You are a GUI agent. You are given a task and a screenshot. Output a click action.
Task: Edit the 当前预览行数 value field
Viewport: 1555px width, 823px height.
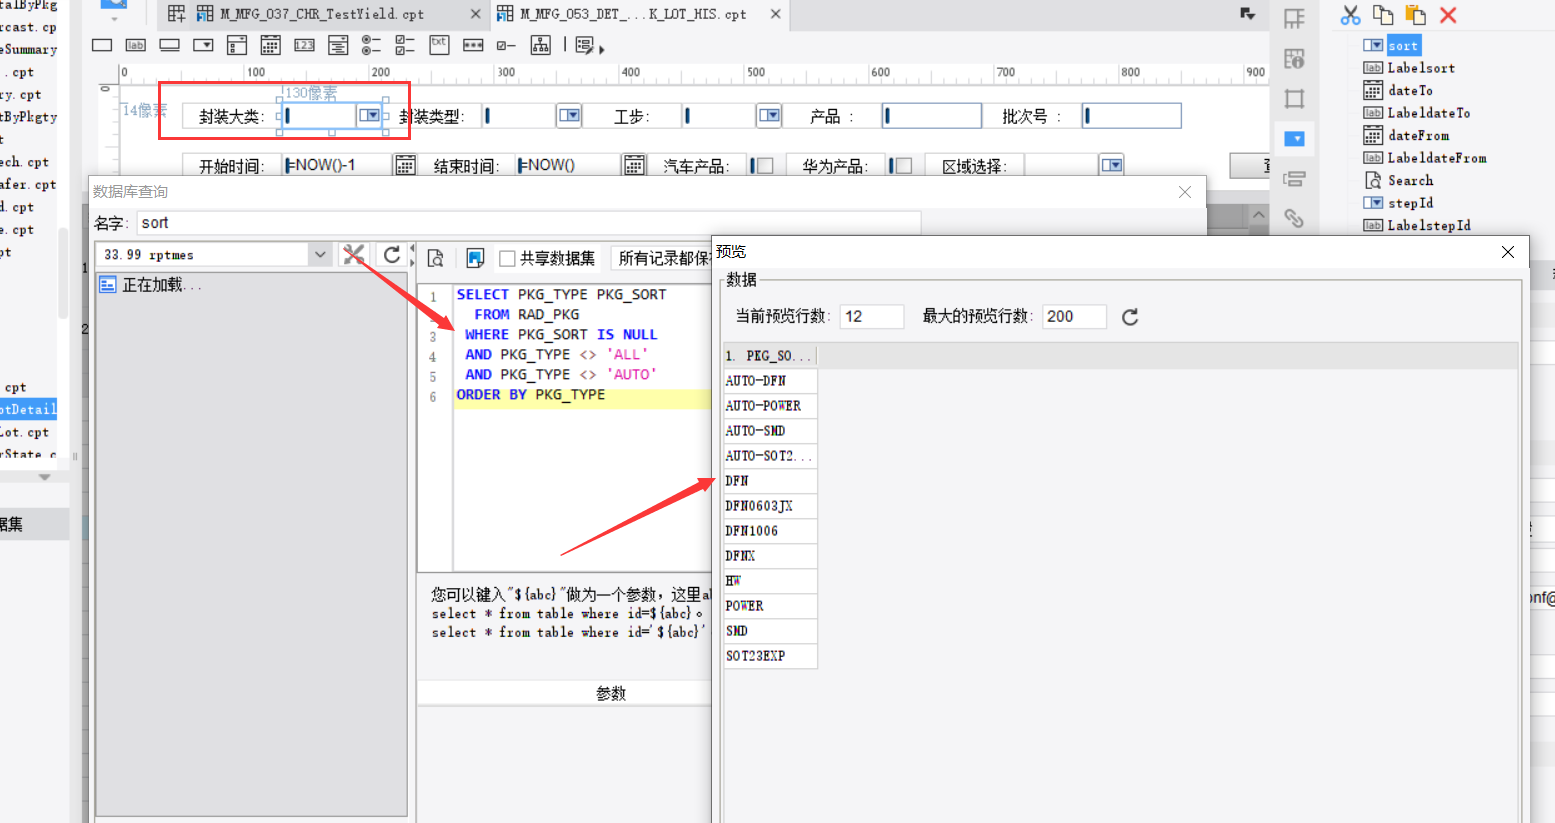(x=871, y=317)
